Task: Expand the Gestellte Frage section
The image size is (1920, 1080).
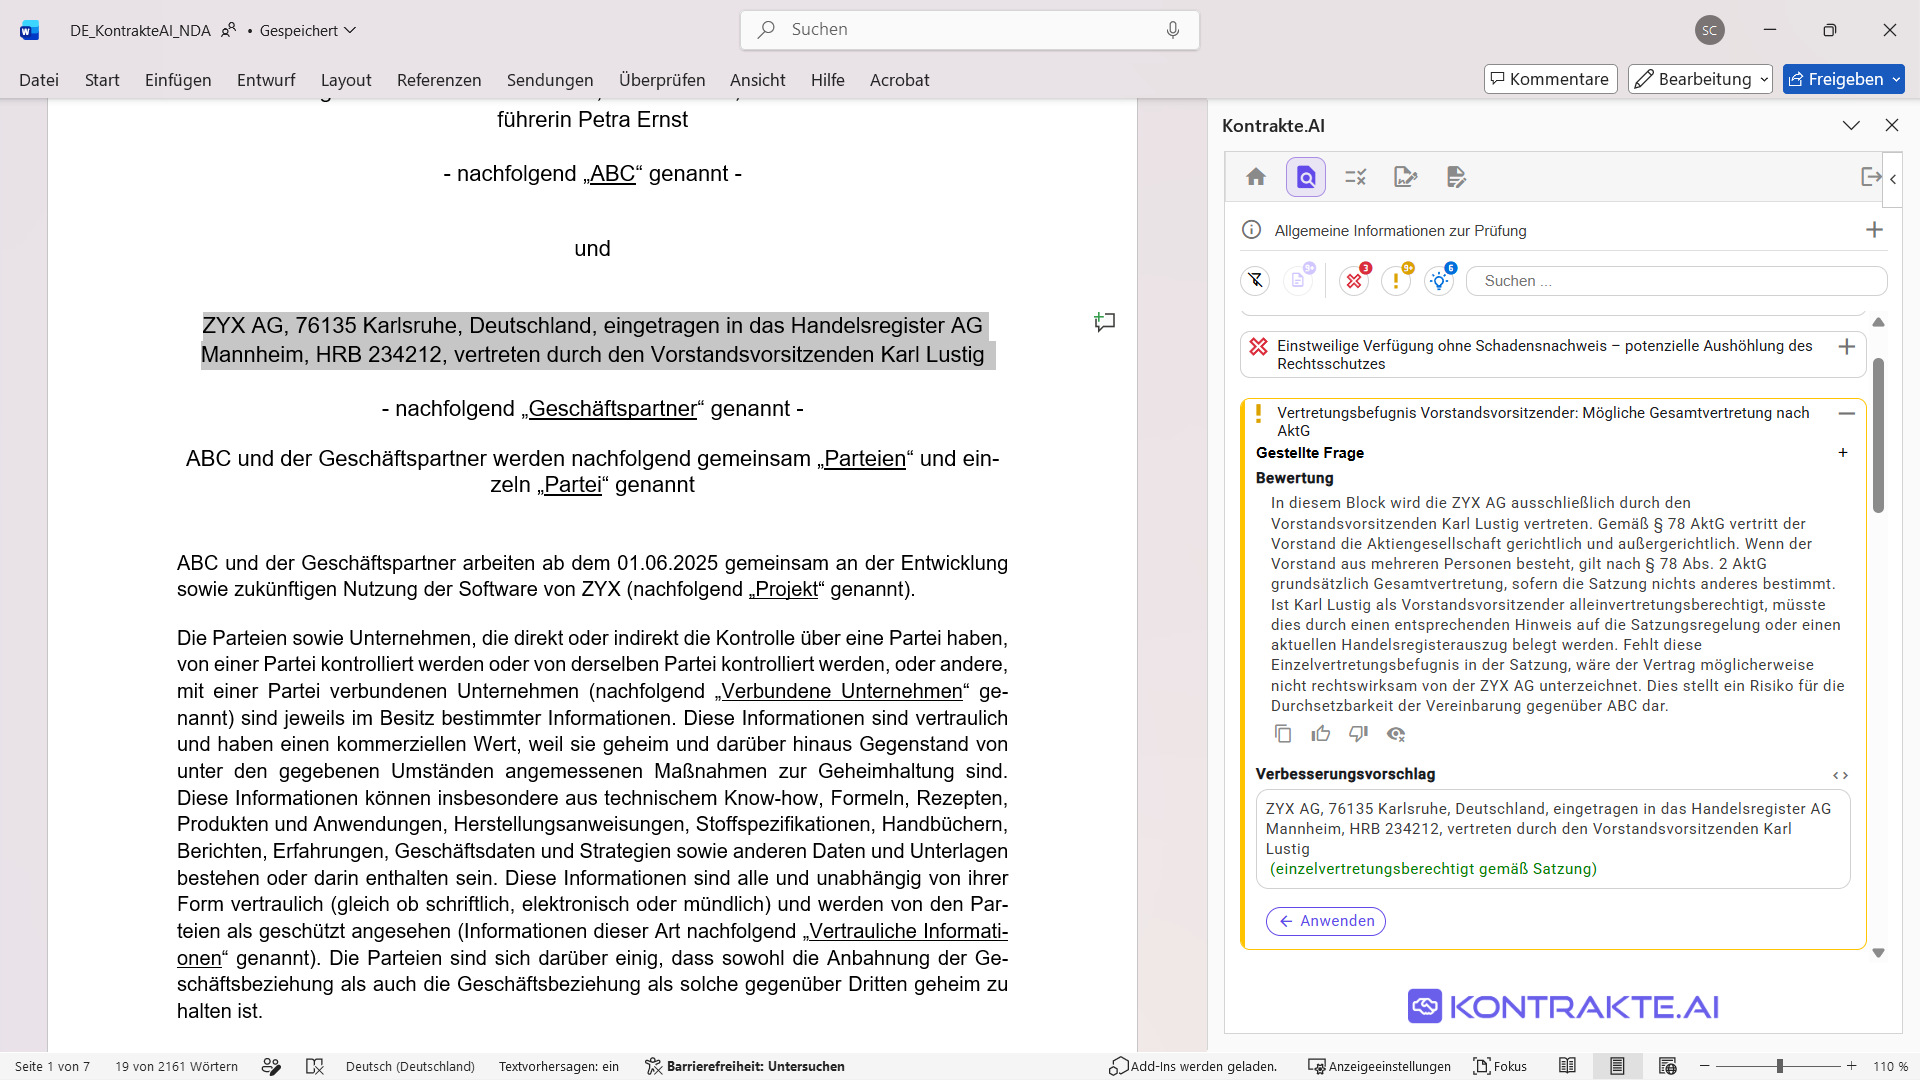Action: (x=1843, y=453)
